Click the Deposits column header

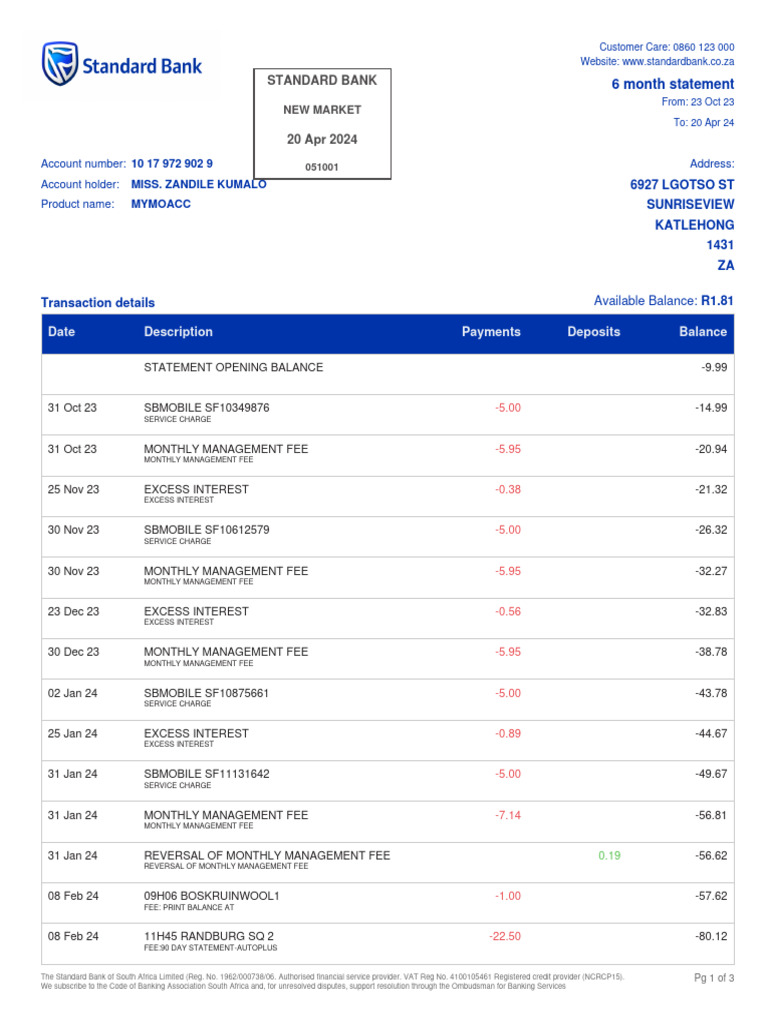pos(594,332)
